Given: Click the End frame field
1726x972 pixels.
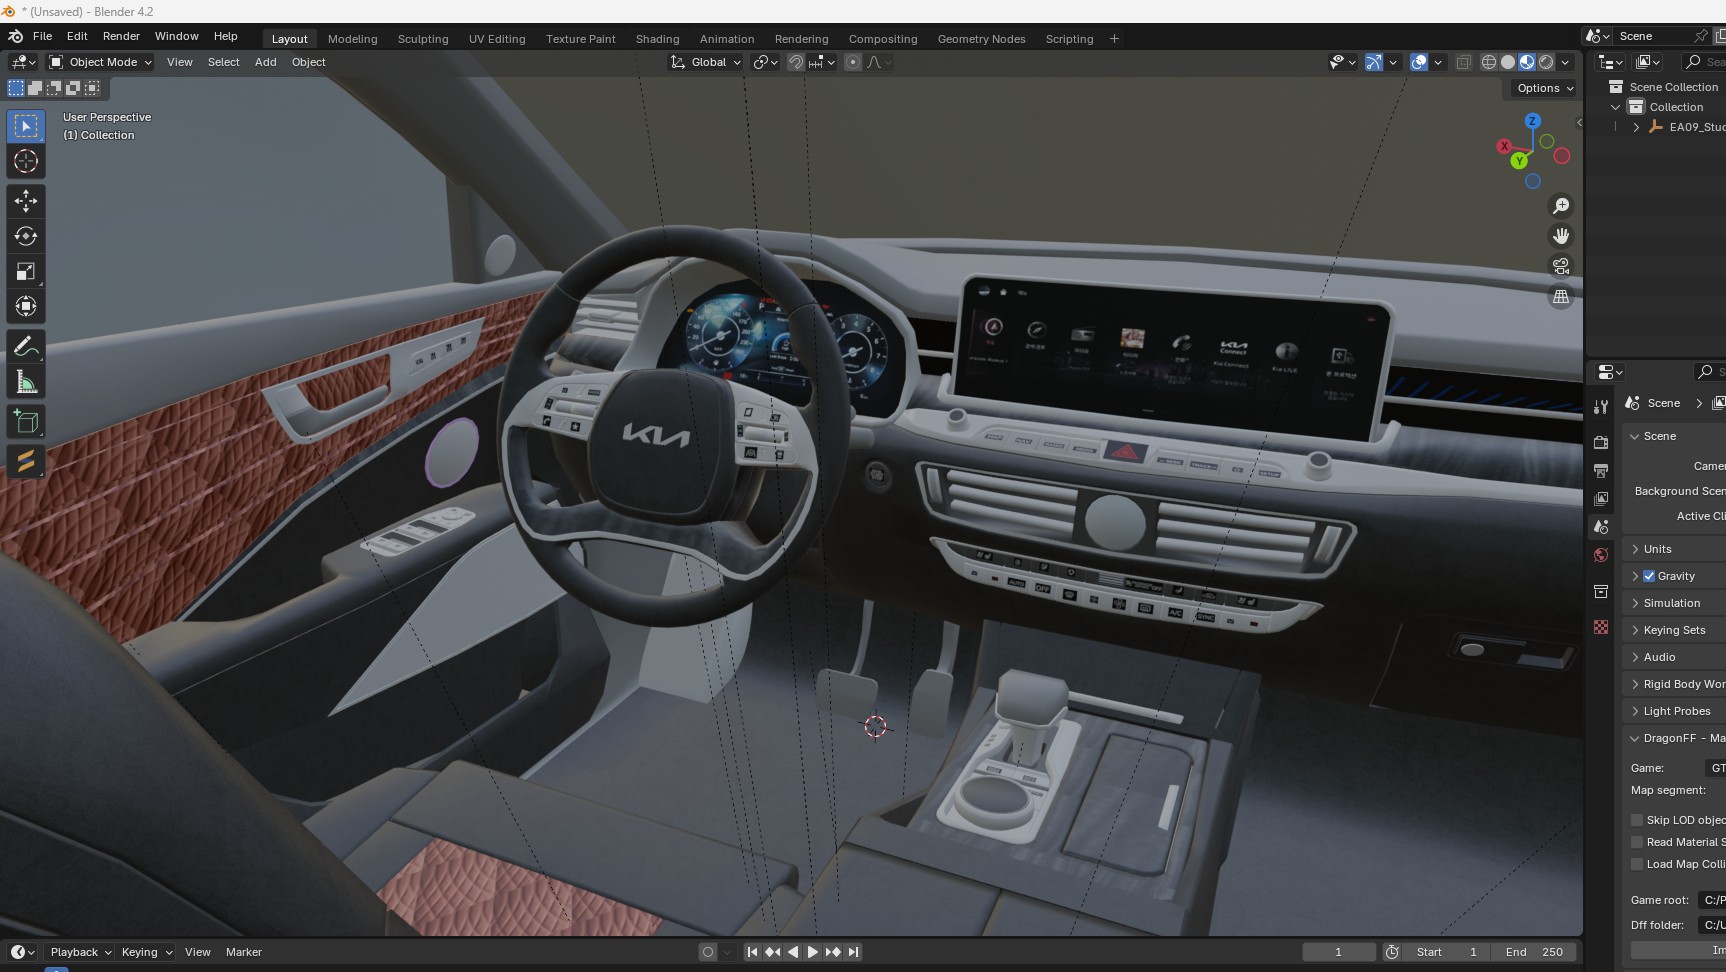Looking at the screenshot, I should (x=1534, y=952).
